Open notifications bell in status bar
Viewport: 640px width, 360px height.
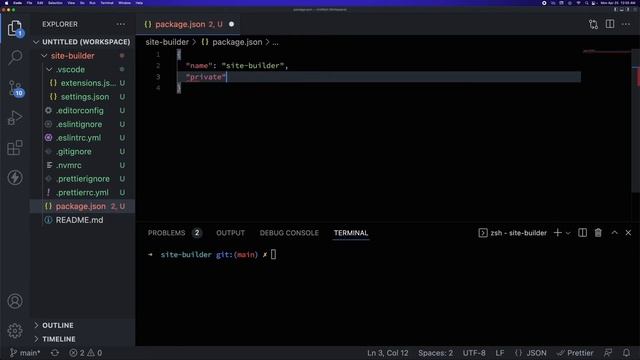tap(626, 353)
